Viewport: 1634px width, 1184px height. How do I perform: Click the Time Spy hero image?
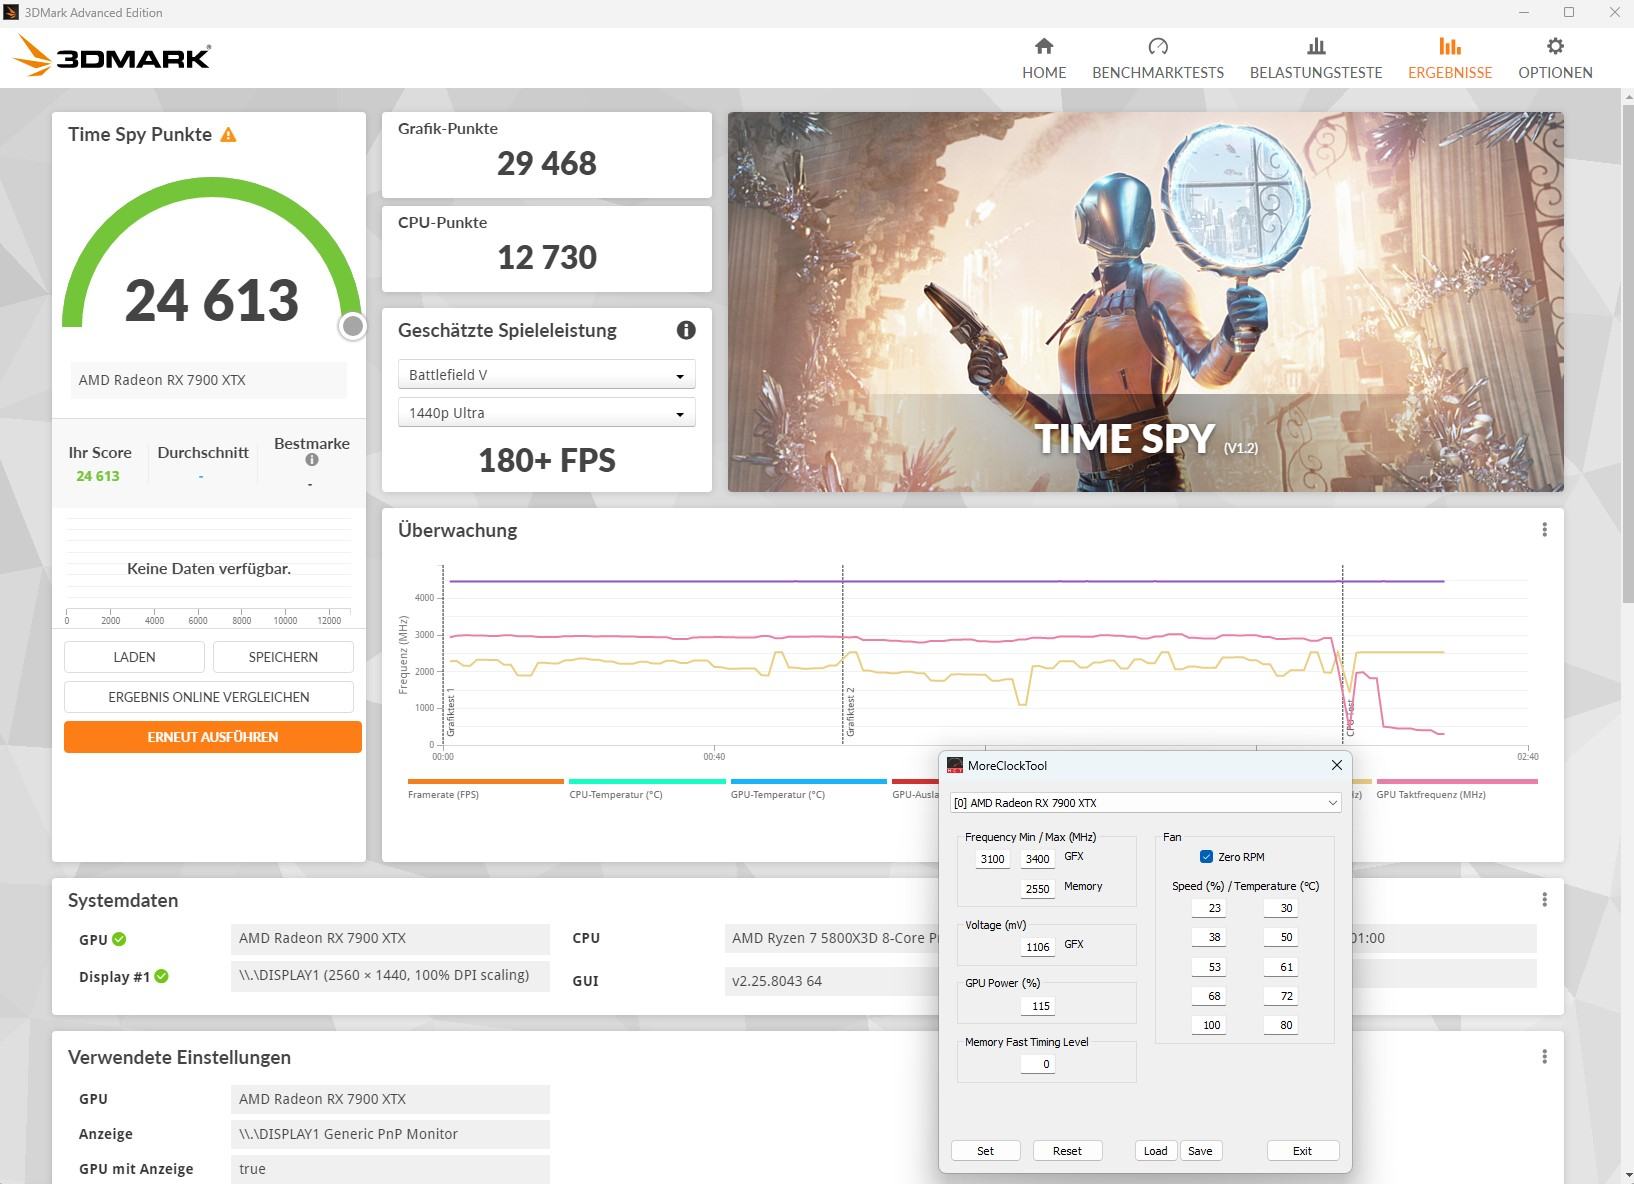tap(1145, 302)
